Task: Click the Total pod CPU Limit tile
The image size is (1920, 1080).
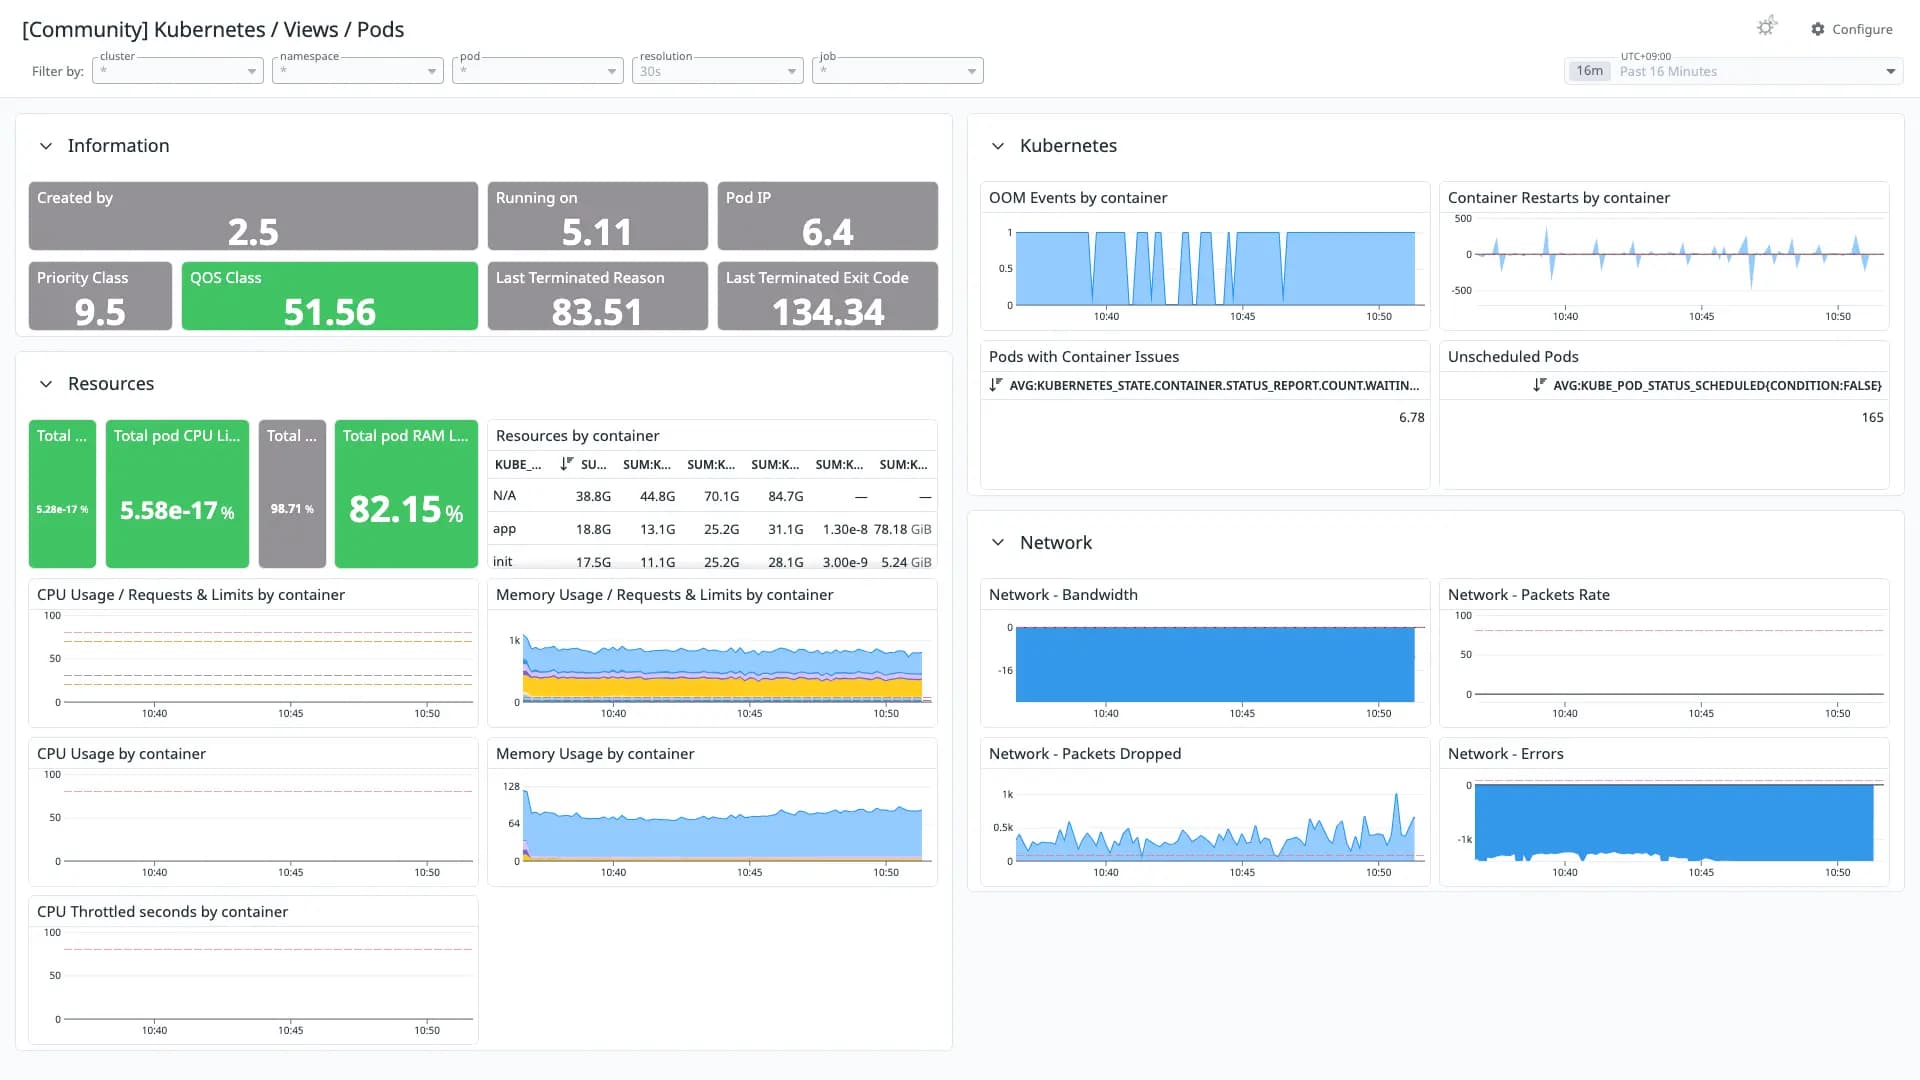Action: [x=177, y=494]
